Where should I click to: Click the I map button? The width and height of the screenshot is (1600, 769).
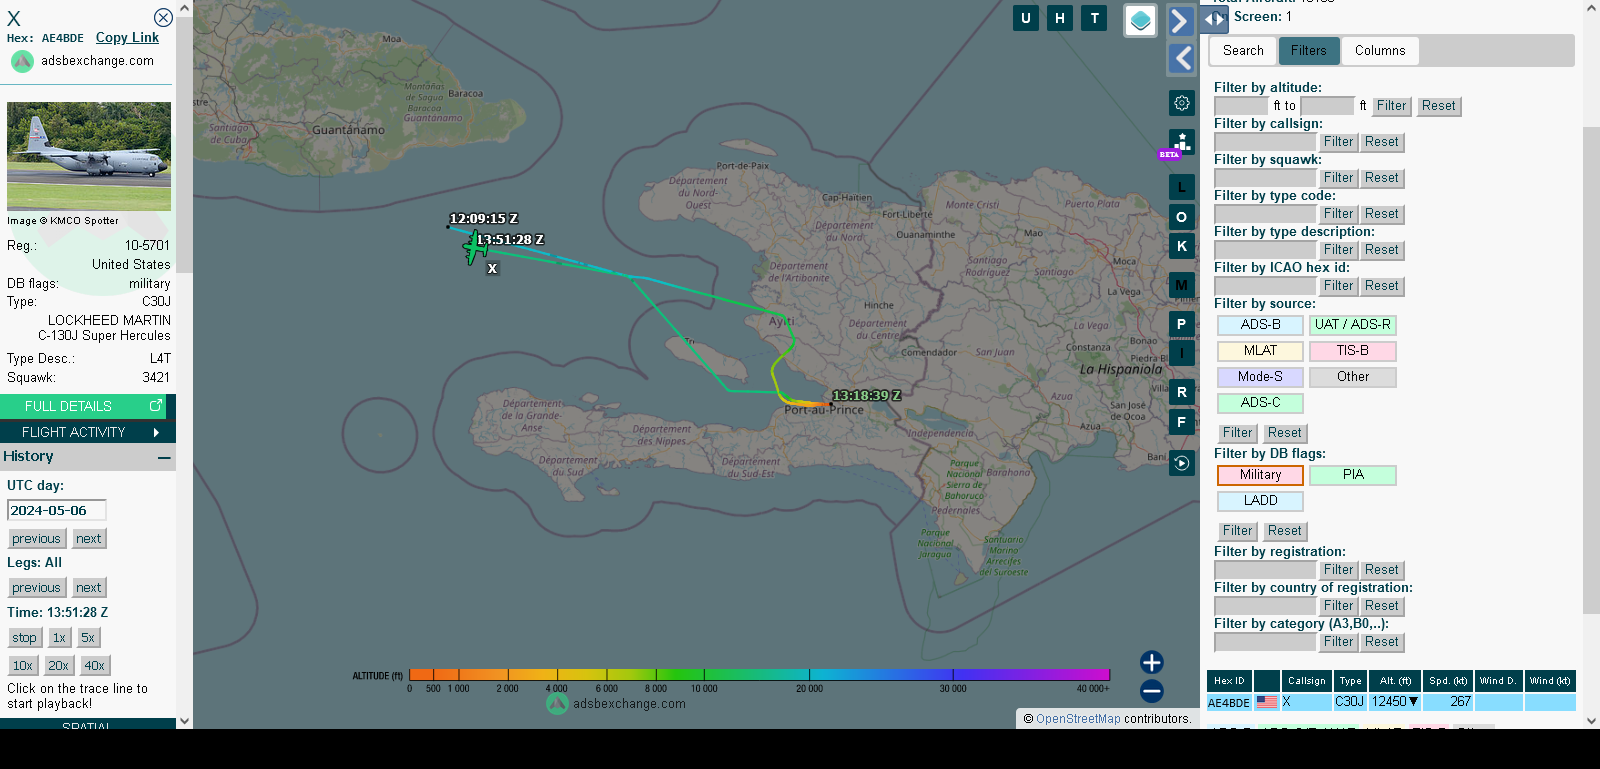pyautogui.click(x=1182, y=353)
